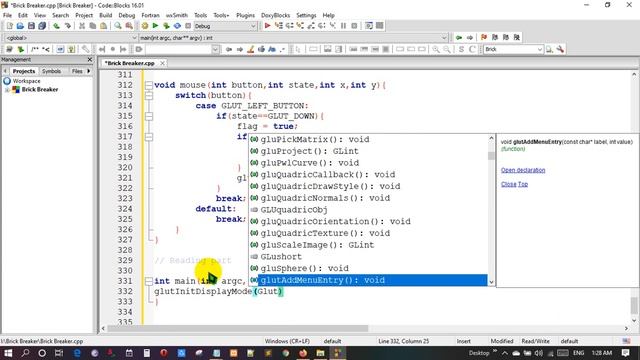Click the Rebuild icon
The width and height of the screenshot is (640, 360).
coord(177,26)
